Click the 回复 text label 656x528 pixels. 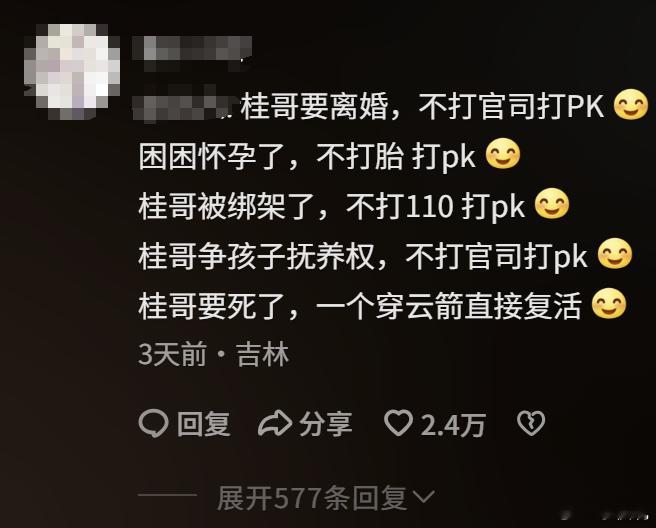point(203,424)
